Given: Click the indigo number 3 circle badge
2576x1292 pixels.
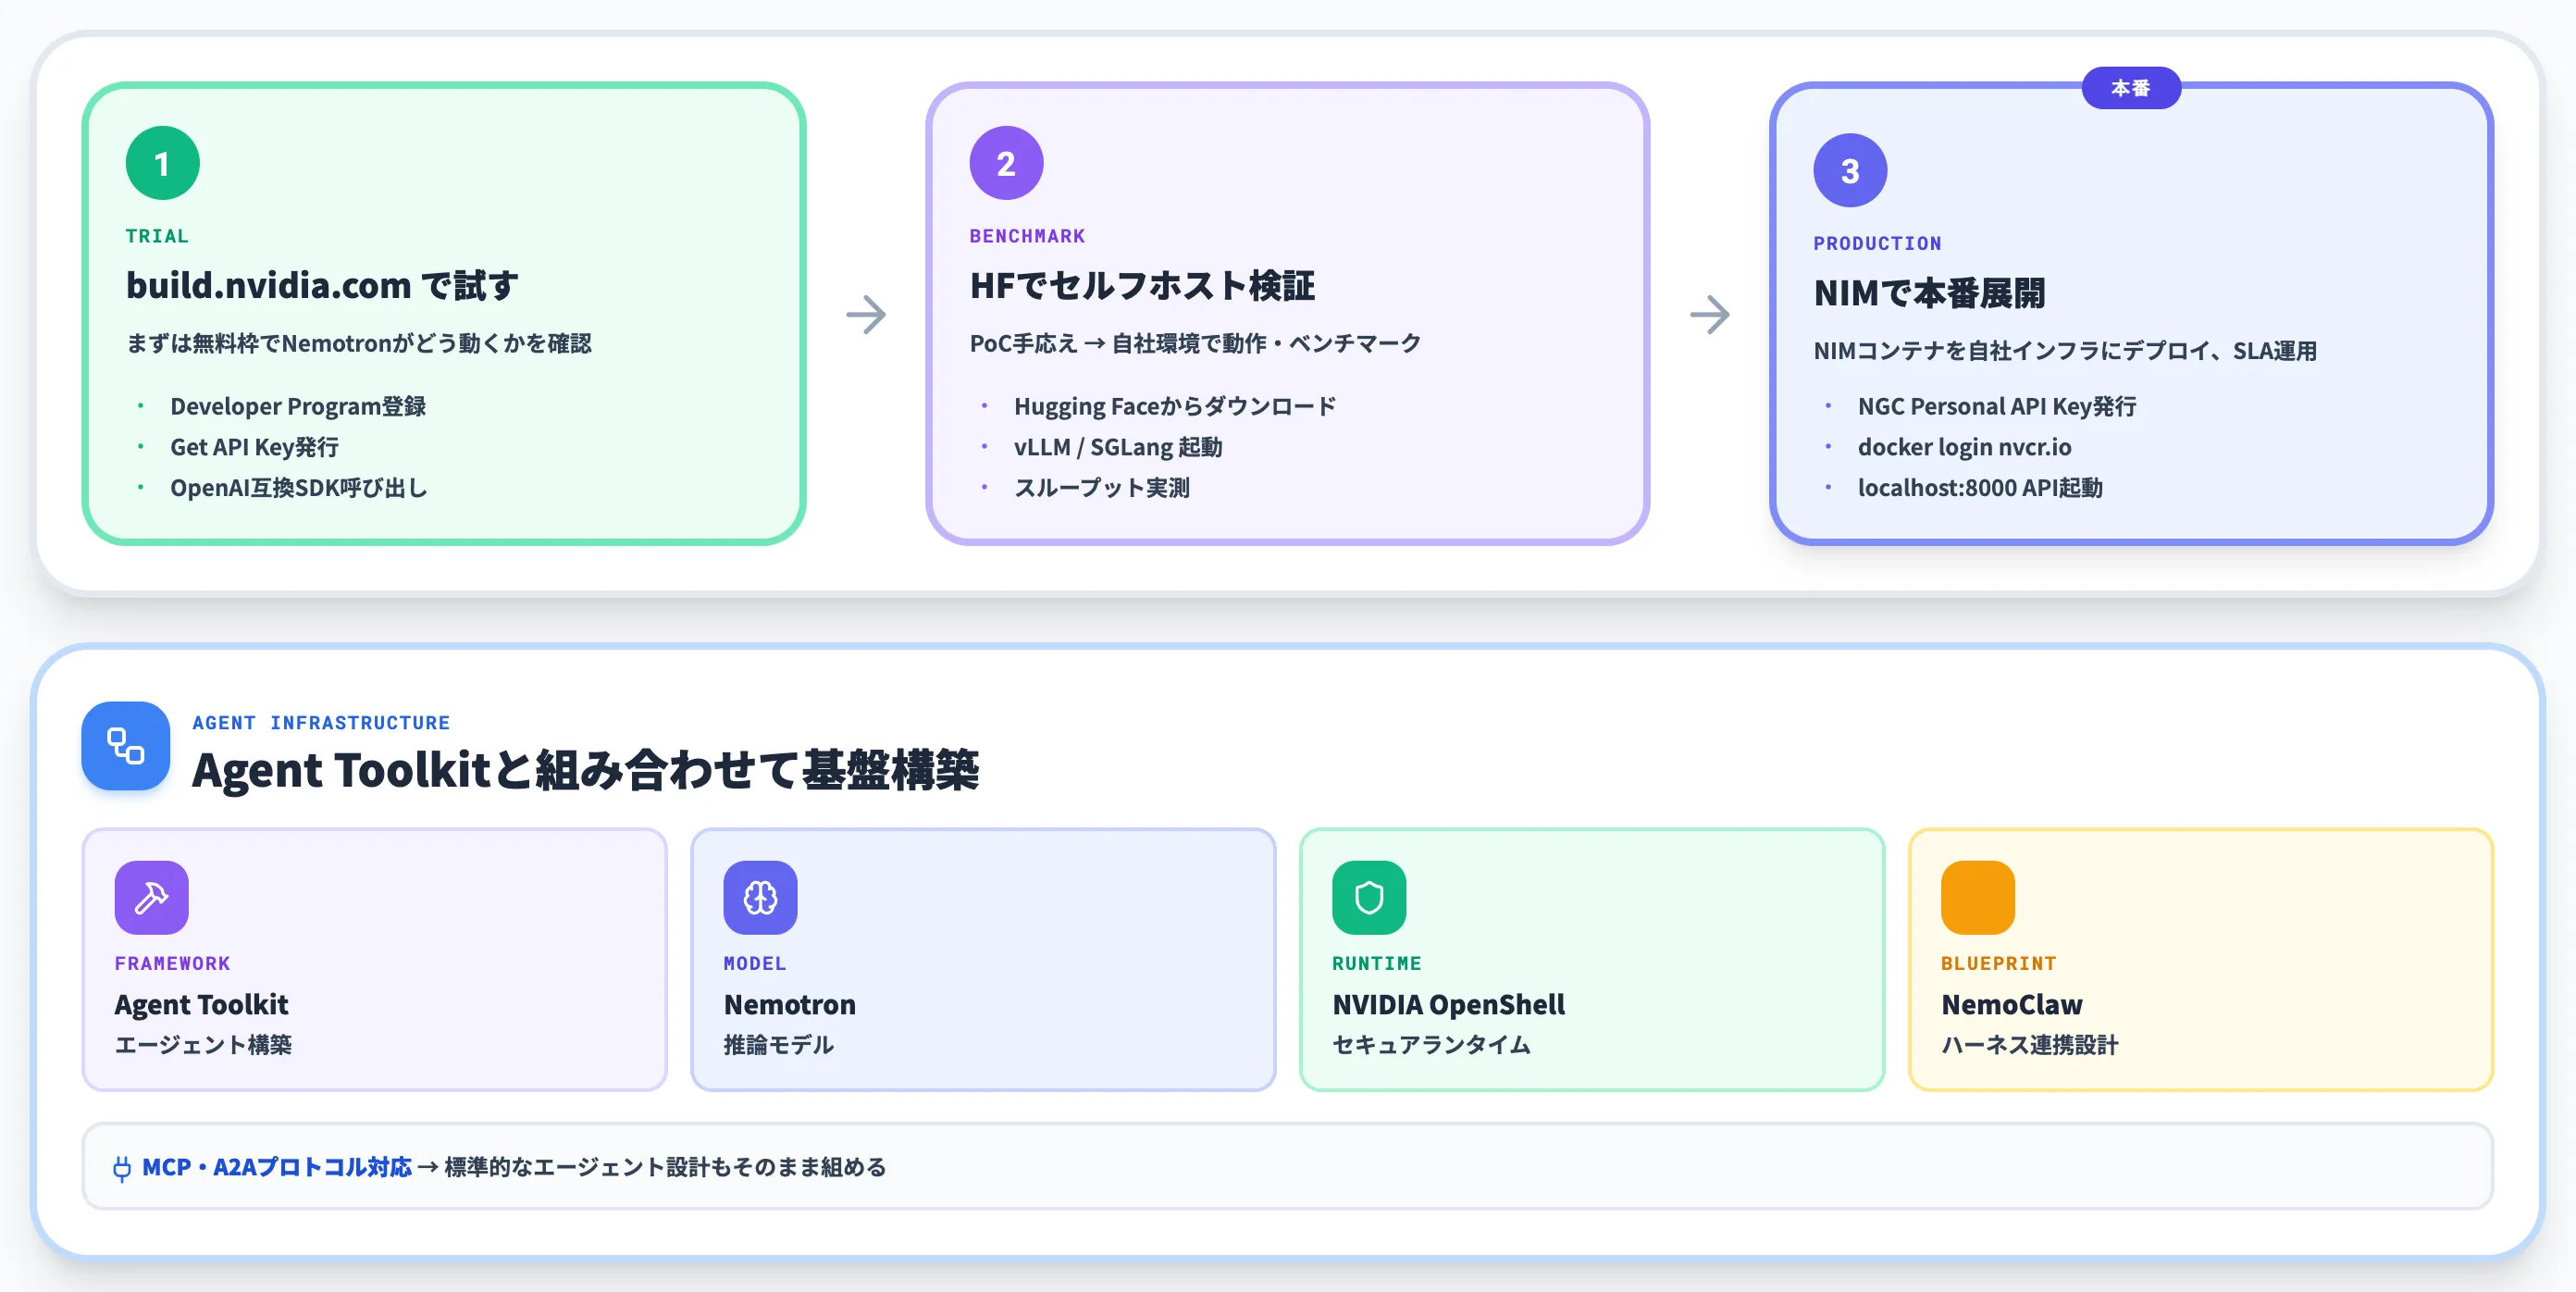Looking at the screenshot, I should [1850, 170].
